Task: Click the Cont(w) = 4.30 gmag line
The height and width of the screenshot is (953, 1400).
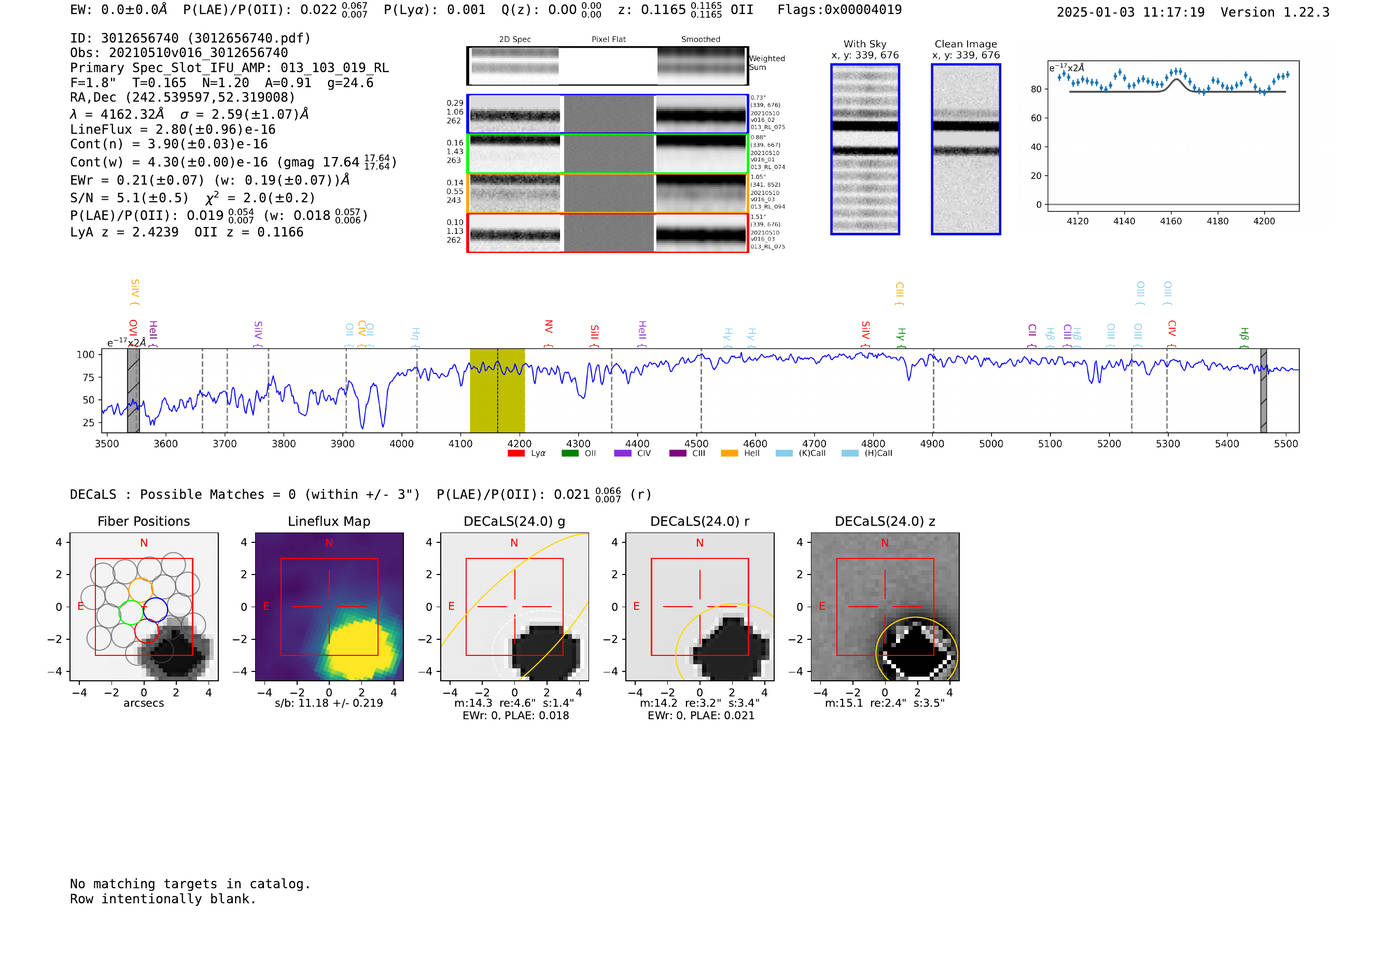Action: click(233, 161)
